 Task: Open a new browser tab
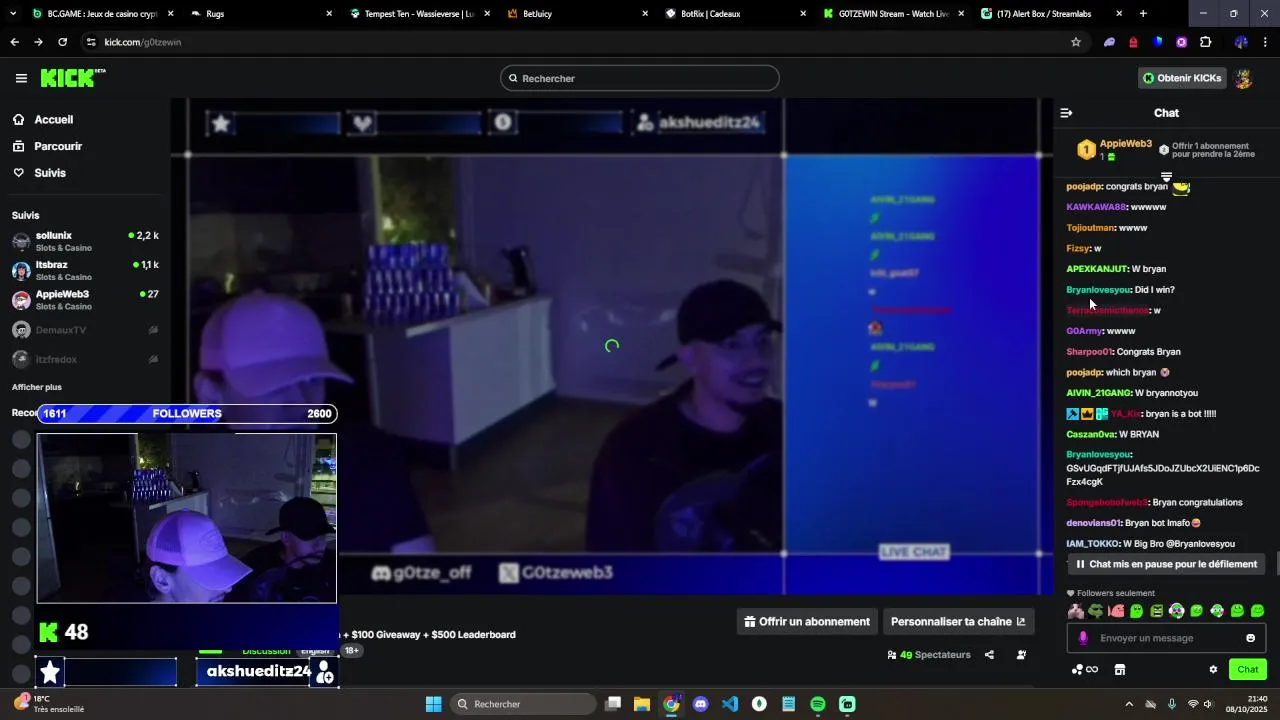[x=1143, y=14]
